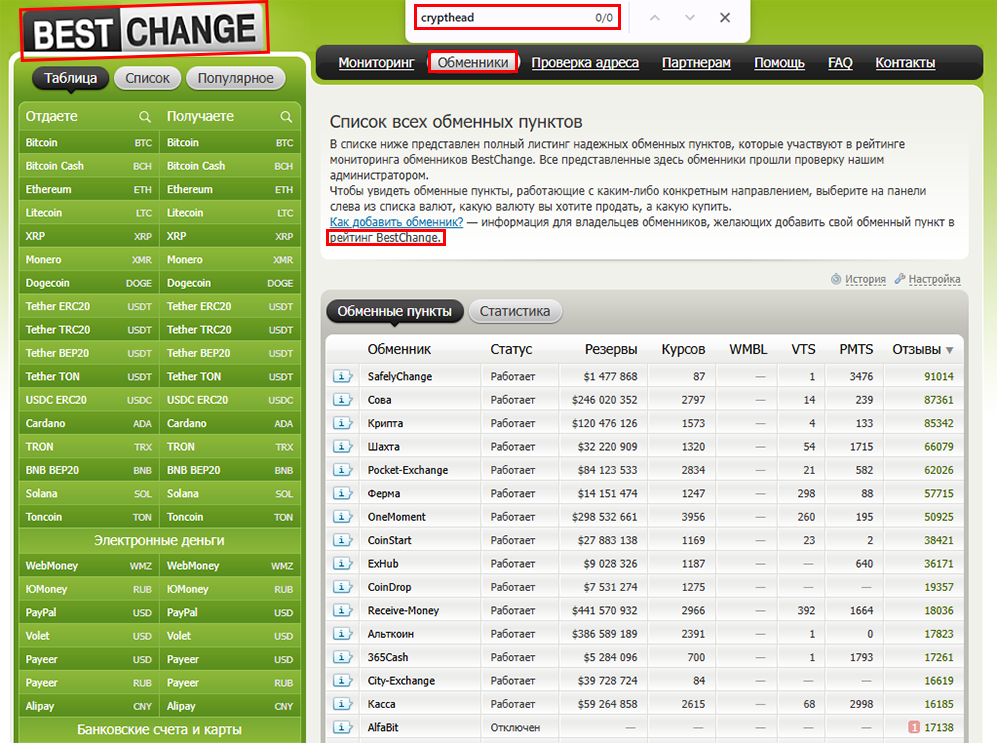Sort the table by the Отзывы column
This screenshot has width=997, height=743.
(x=922, y=349)
